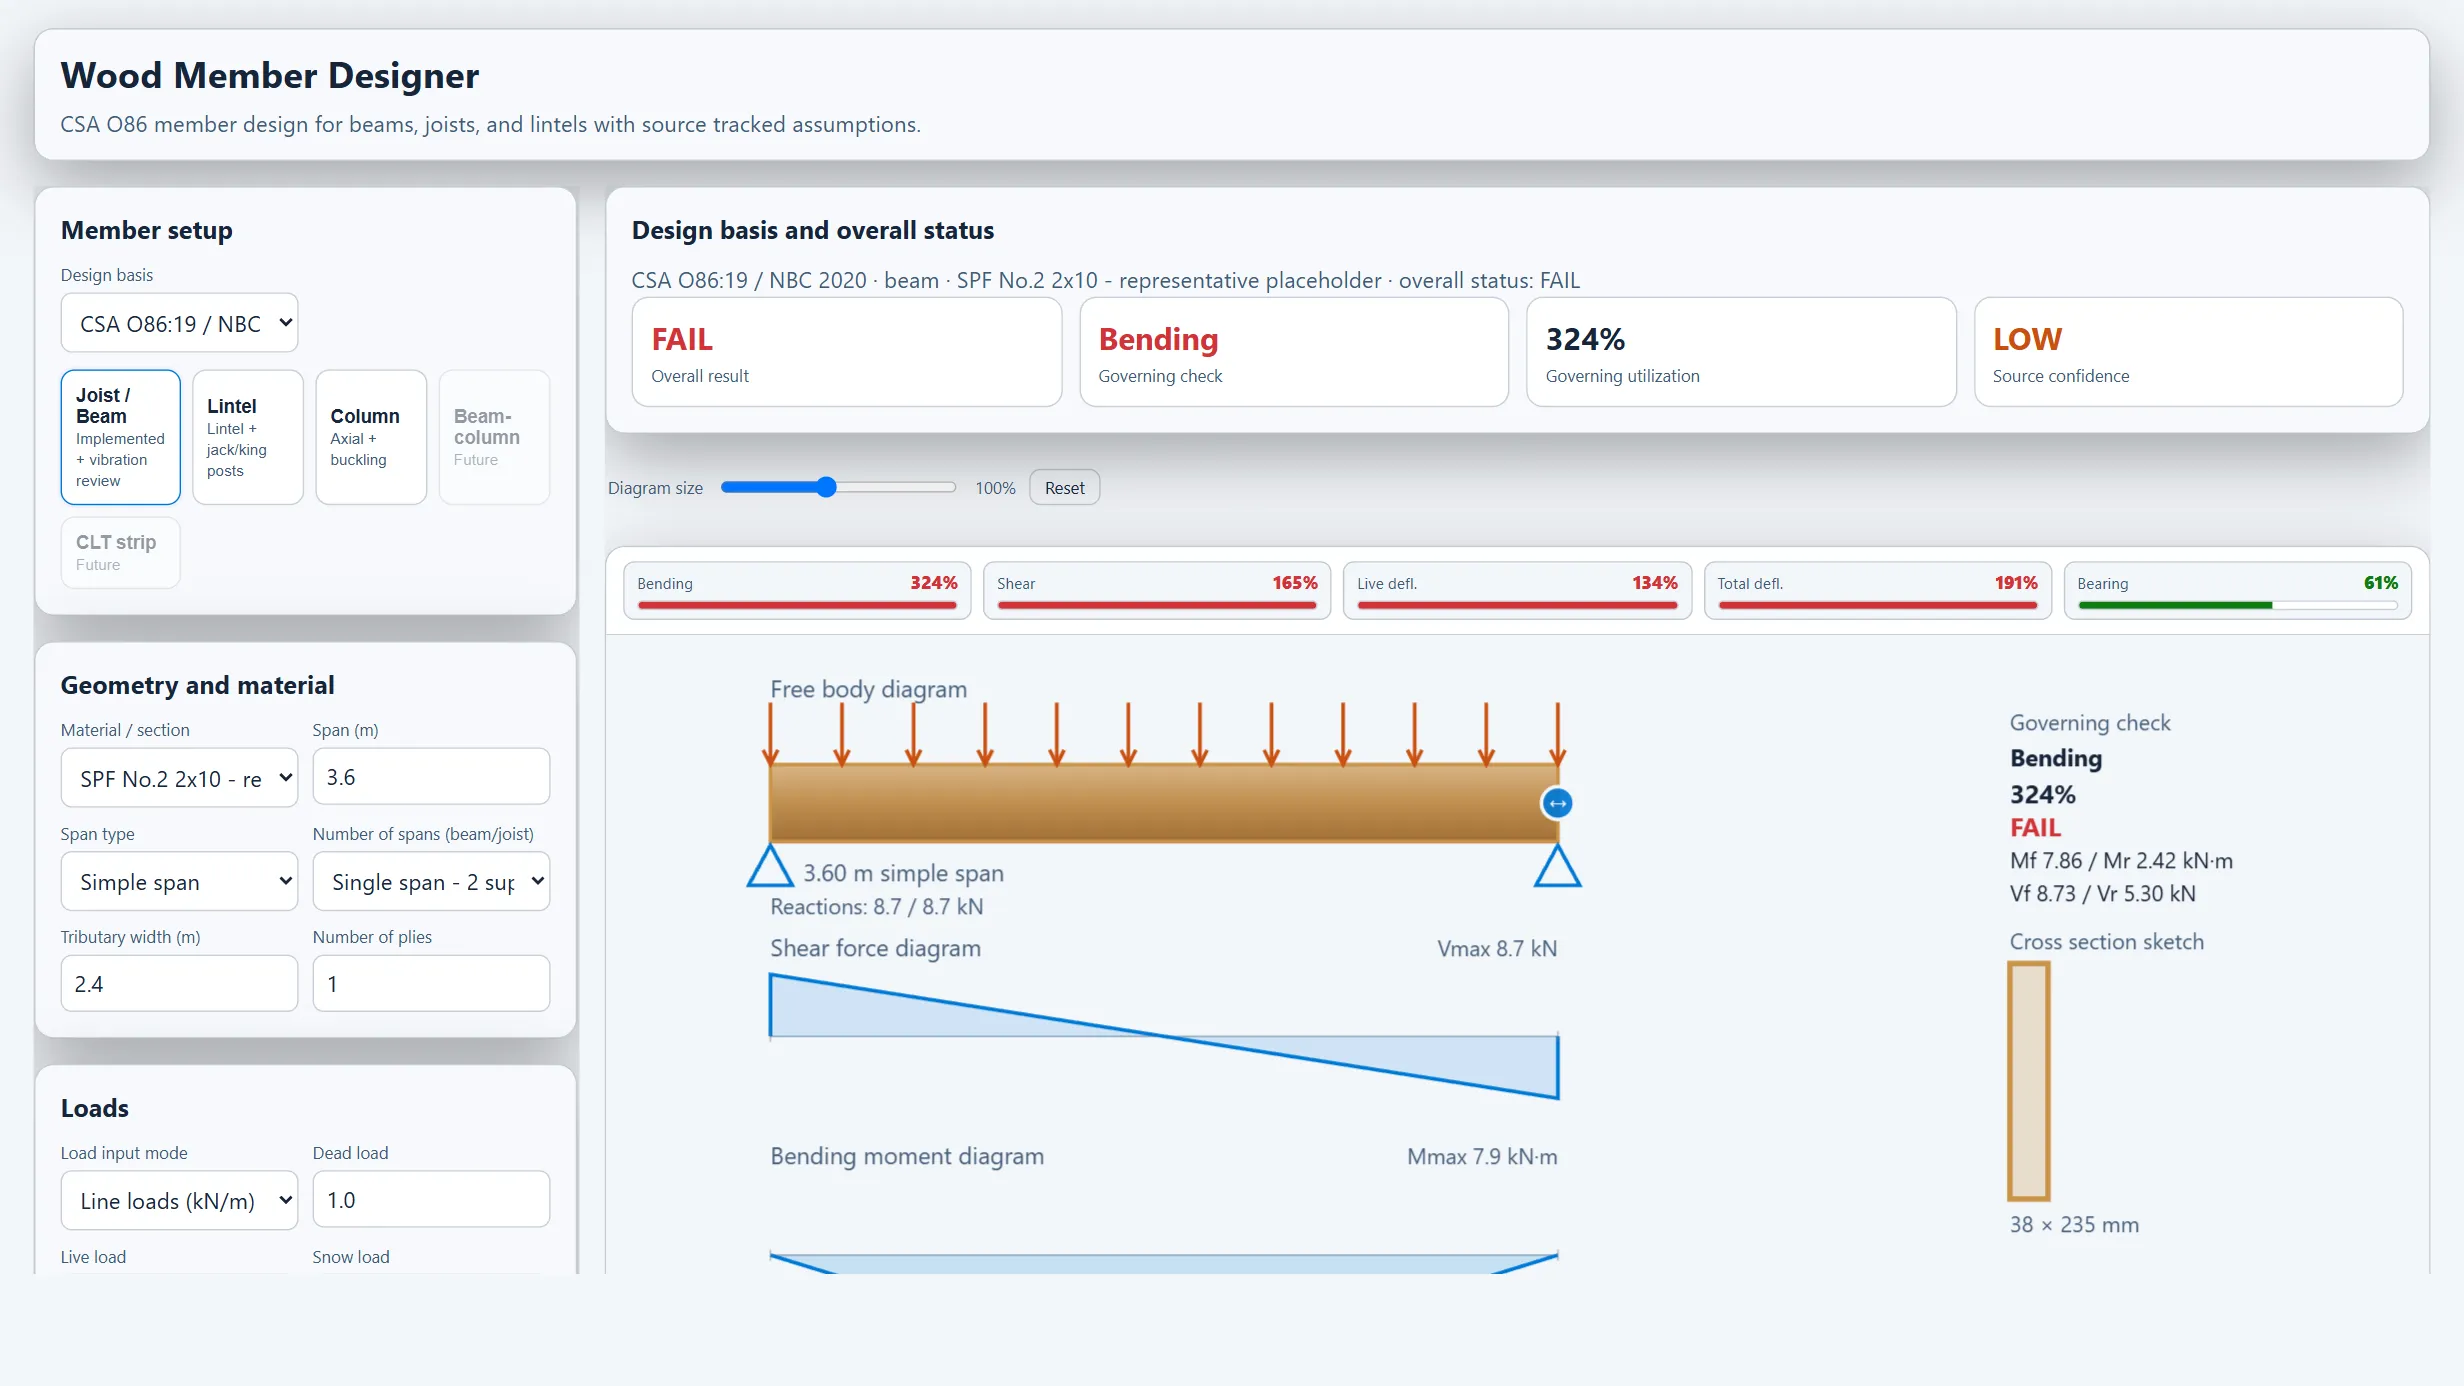Click the Diagram size slider handle
Screen dimensions: 2464x1386
click(x=825, y=487)
